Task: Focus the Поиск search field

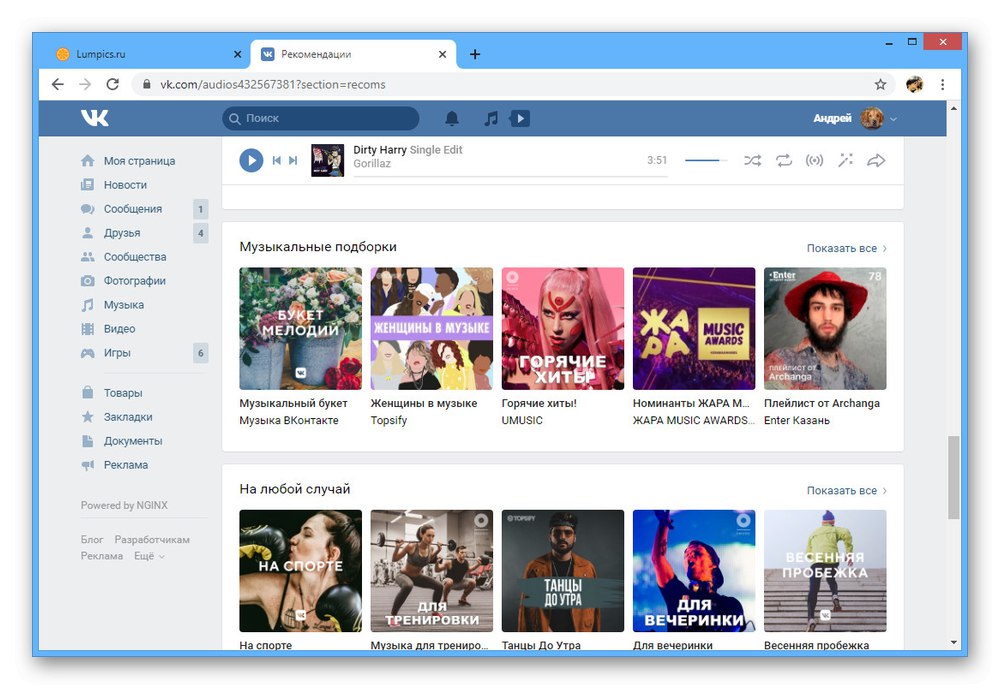Action: pyautogui.click(x=321, y=118)
